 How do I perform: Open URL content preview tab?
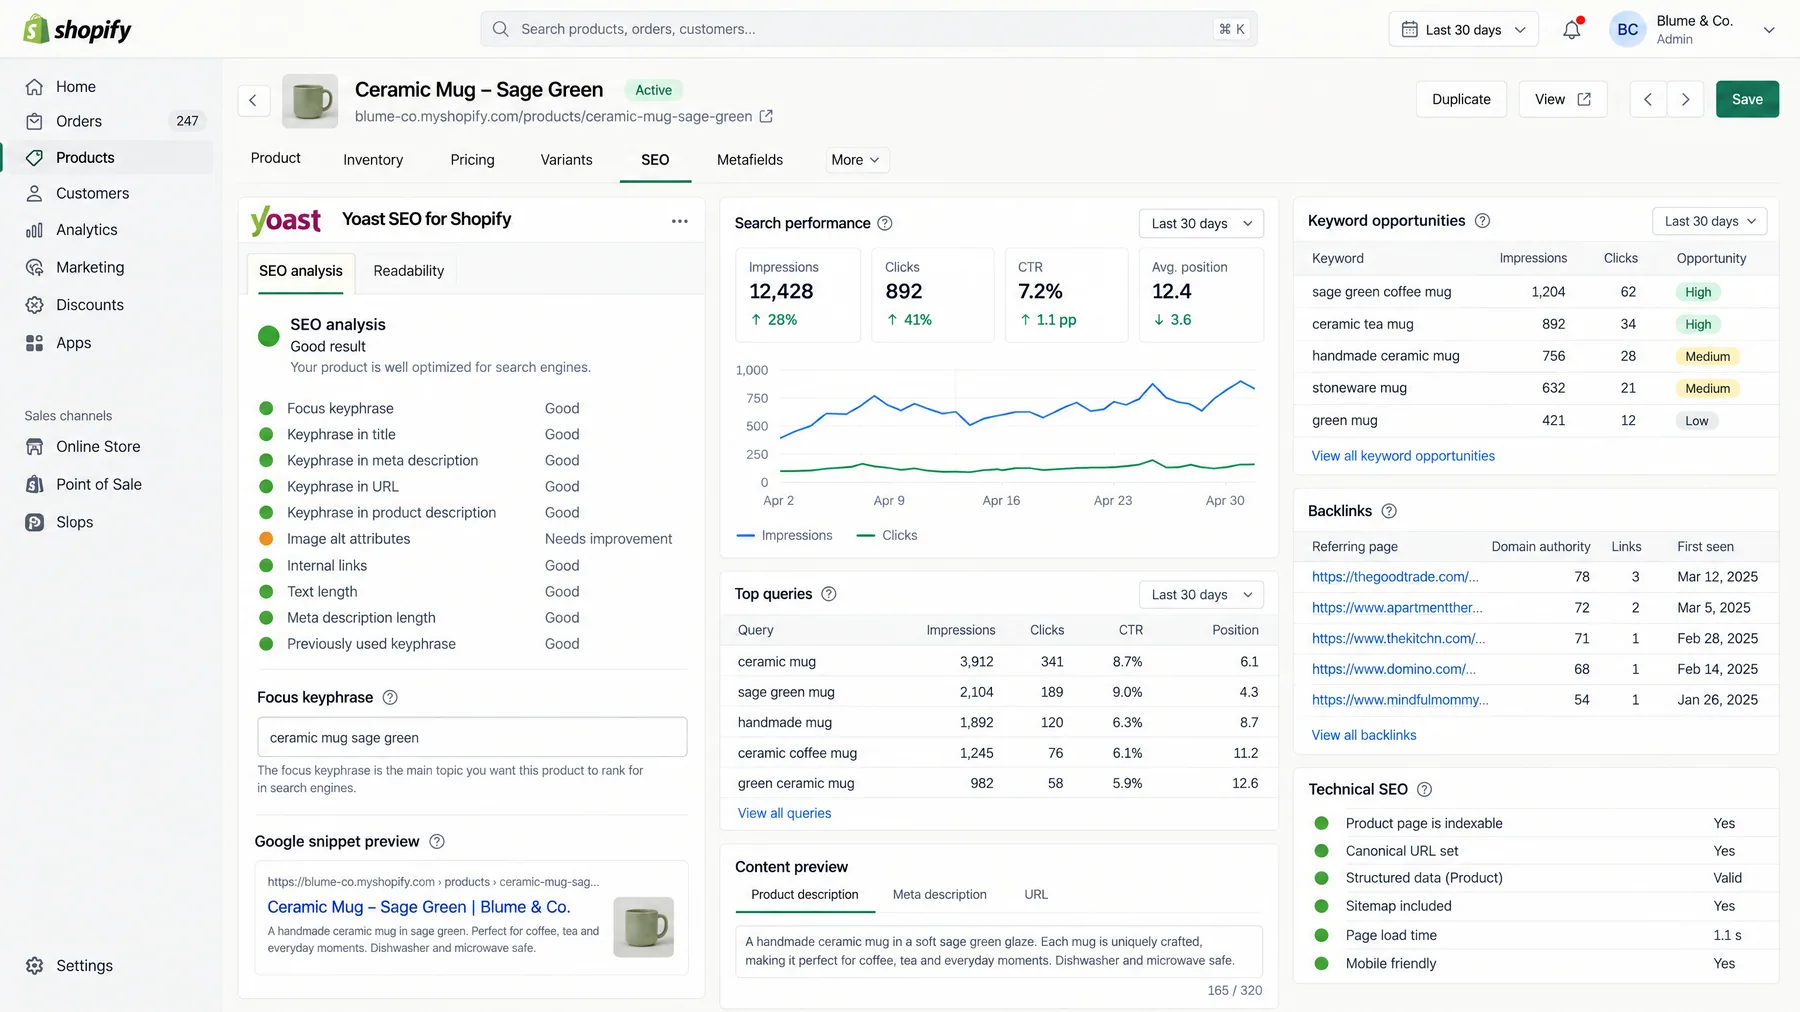[x=1036, y=895]
